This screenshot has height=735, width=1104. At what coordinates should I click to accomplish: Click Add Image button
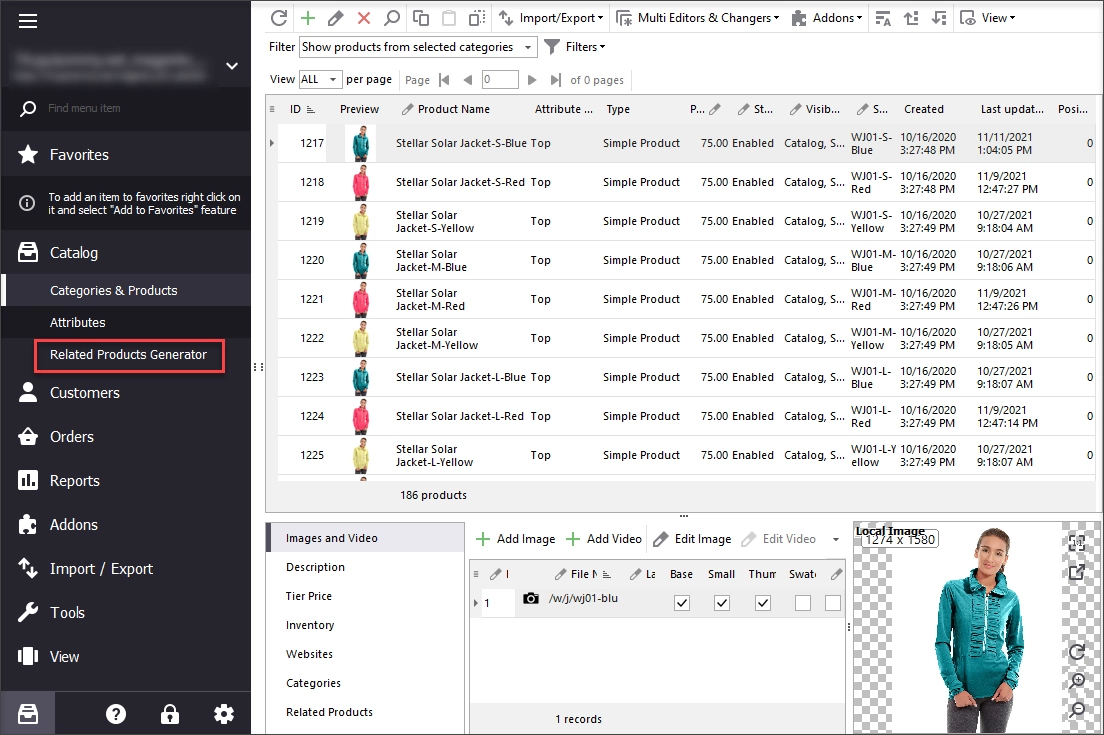(515, 539)
